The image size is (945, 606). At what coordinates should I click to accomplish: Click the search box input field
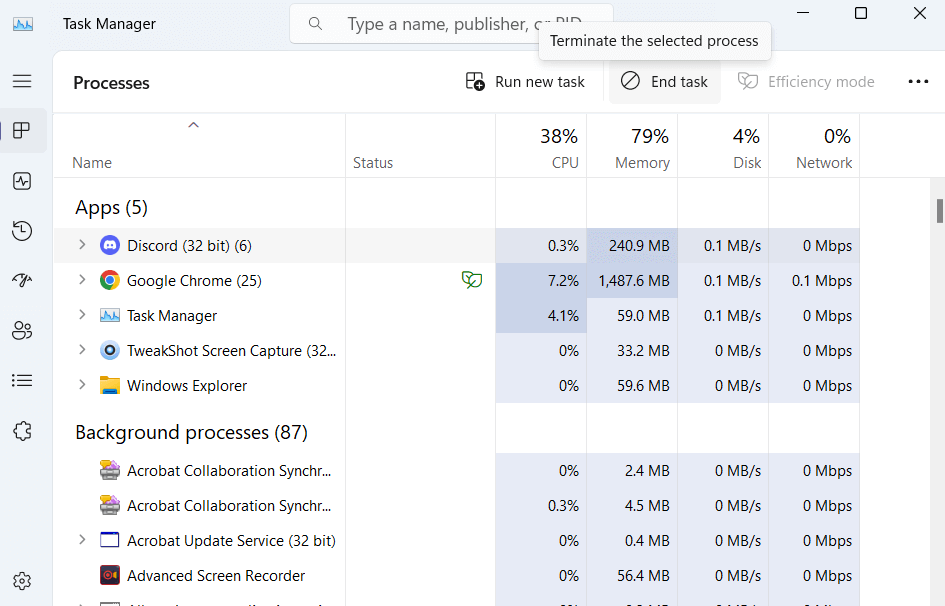[x=451, y=23]
